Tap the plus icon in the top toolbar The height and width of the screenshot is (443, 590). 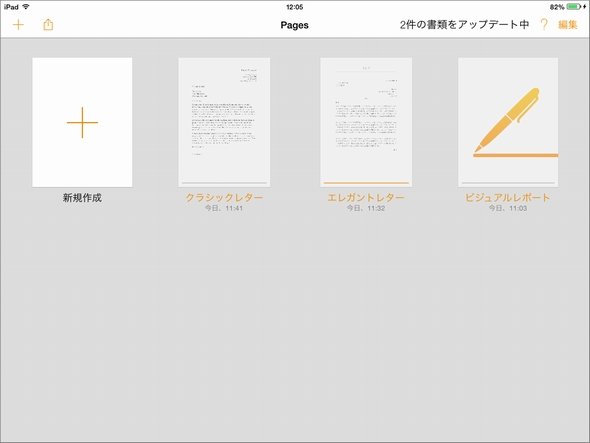click(x=18, y=25)
